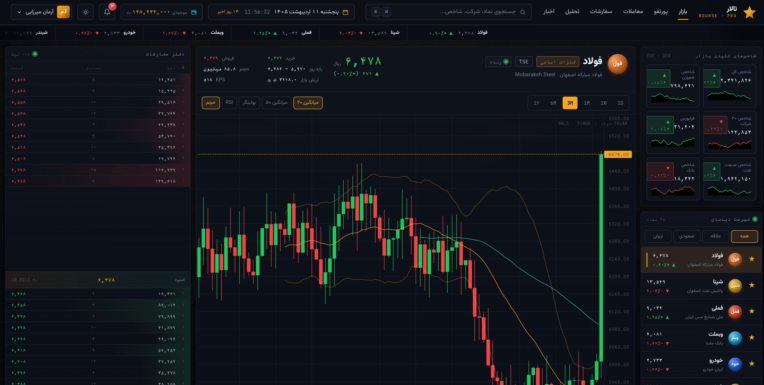The width and height of the screenshot is (764, 385).
Task: Toggle favorite star on فملی watchlist row
Action: [x=751, y=312]
